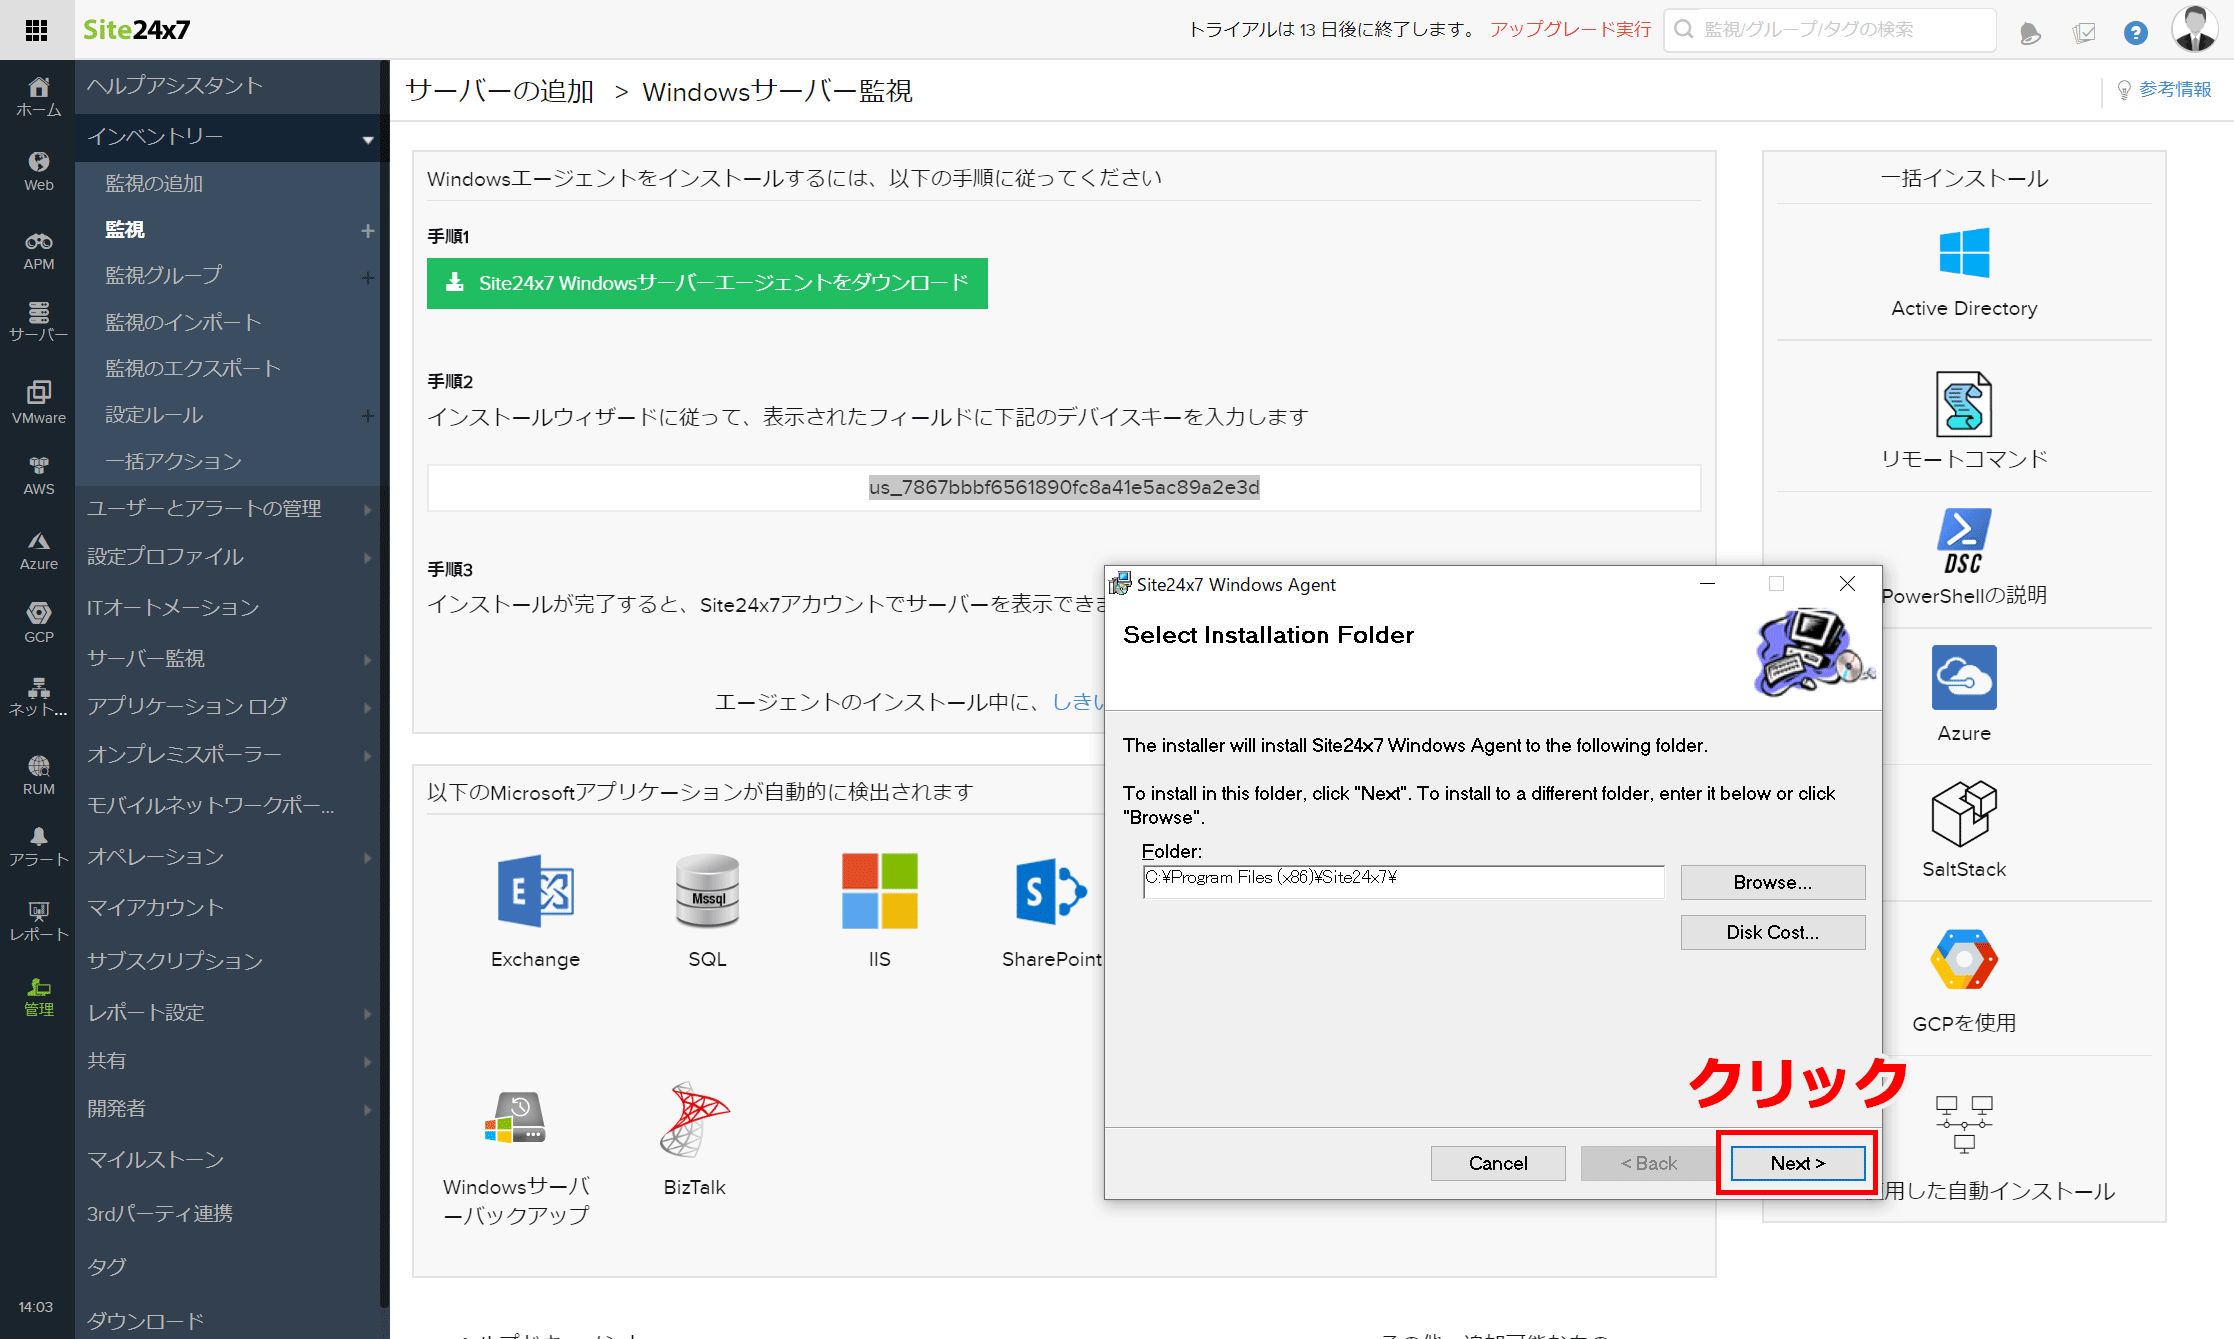Click Next in the installer dialog
Viewport: 2234px width, 1339px height.
coord(1797,1163)
